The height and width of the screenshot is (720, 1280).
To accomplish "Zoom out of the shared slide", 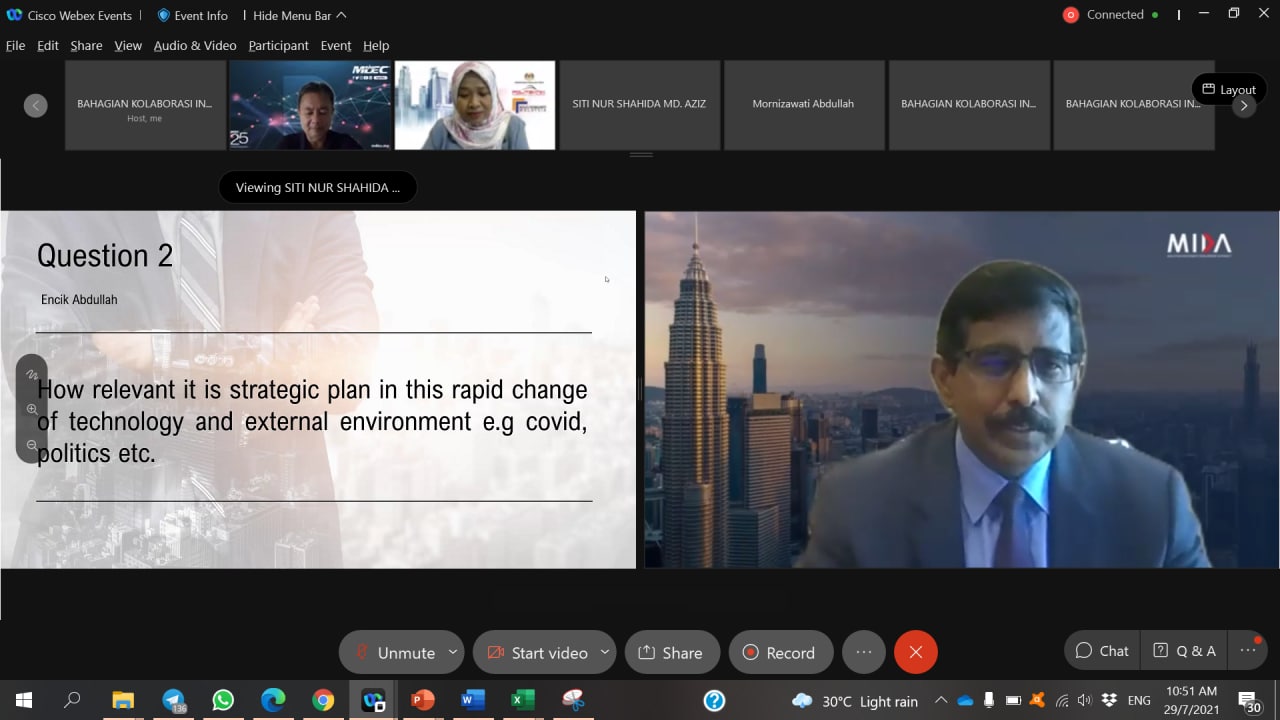I will pyautogui.click(x=32, y=444).
